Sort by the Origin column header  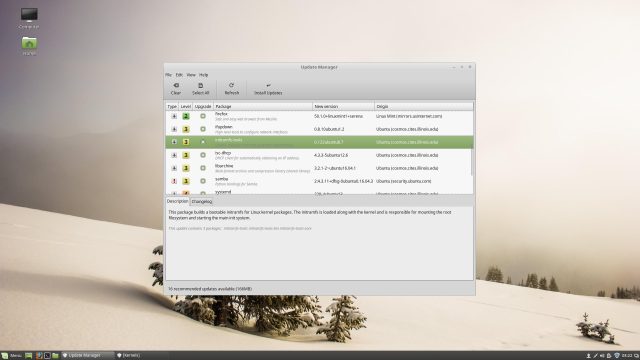coord(424,107)
